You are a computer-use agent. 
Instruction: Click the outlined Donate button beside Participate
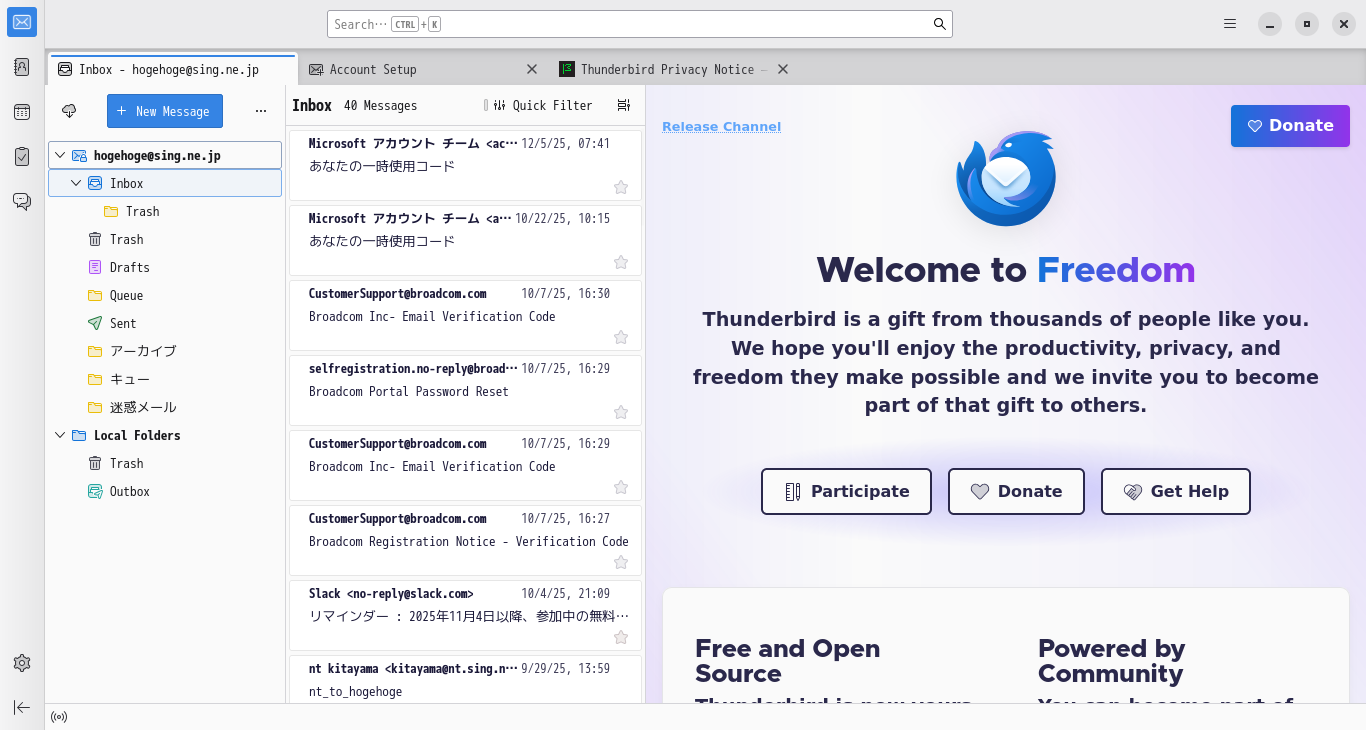click(x=1016, y=491)
